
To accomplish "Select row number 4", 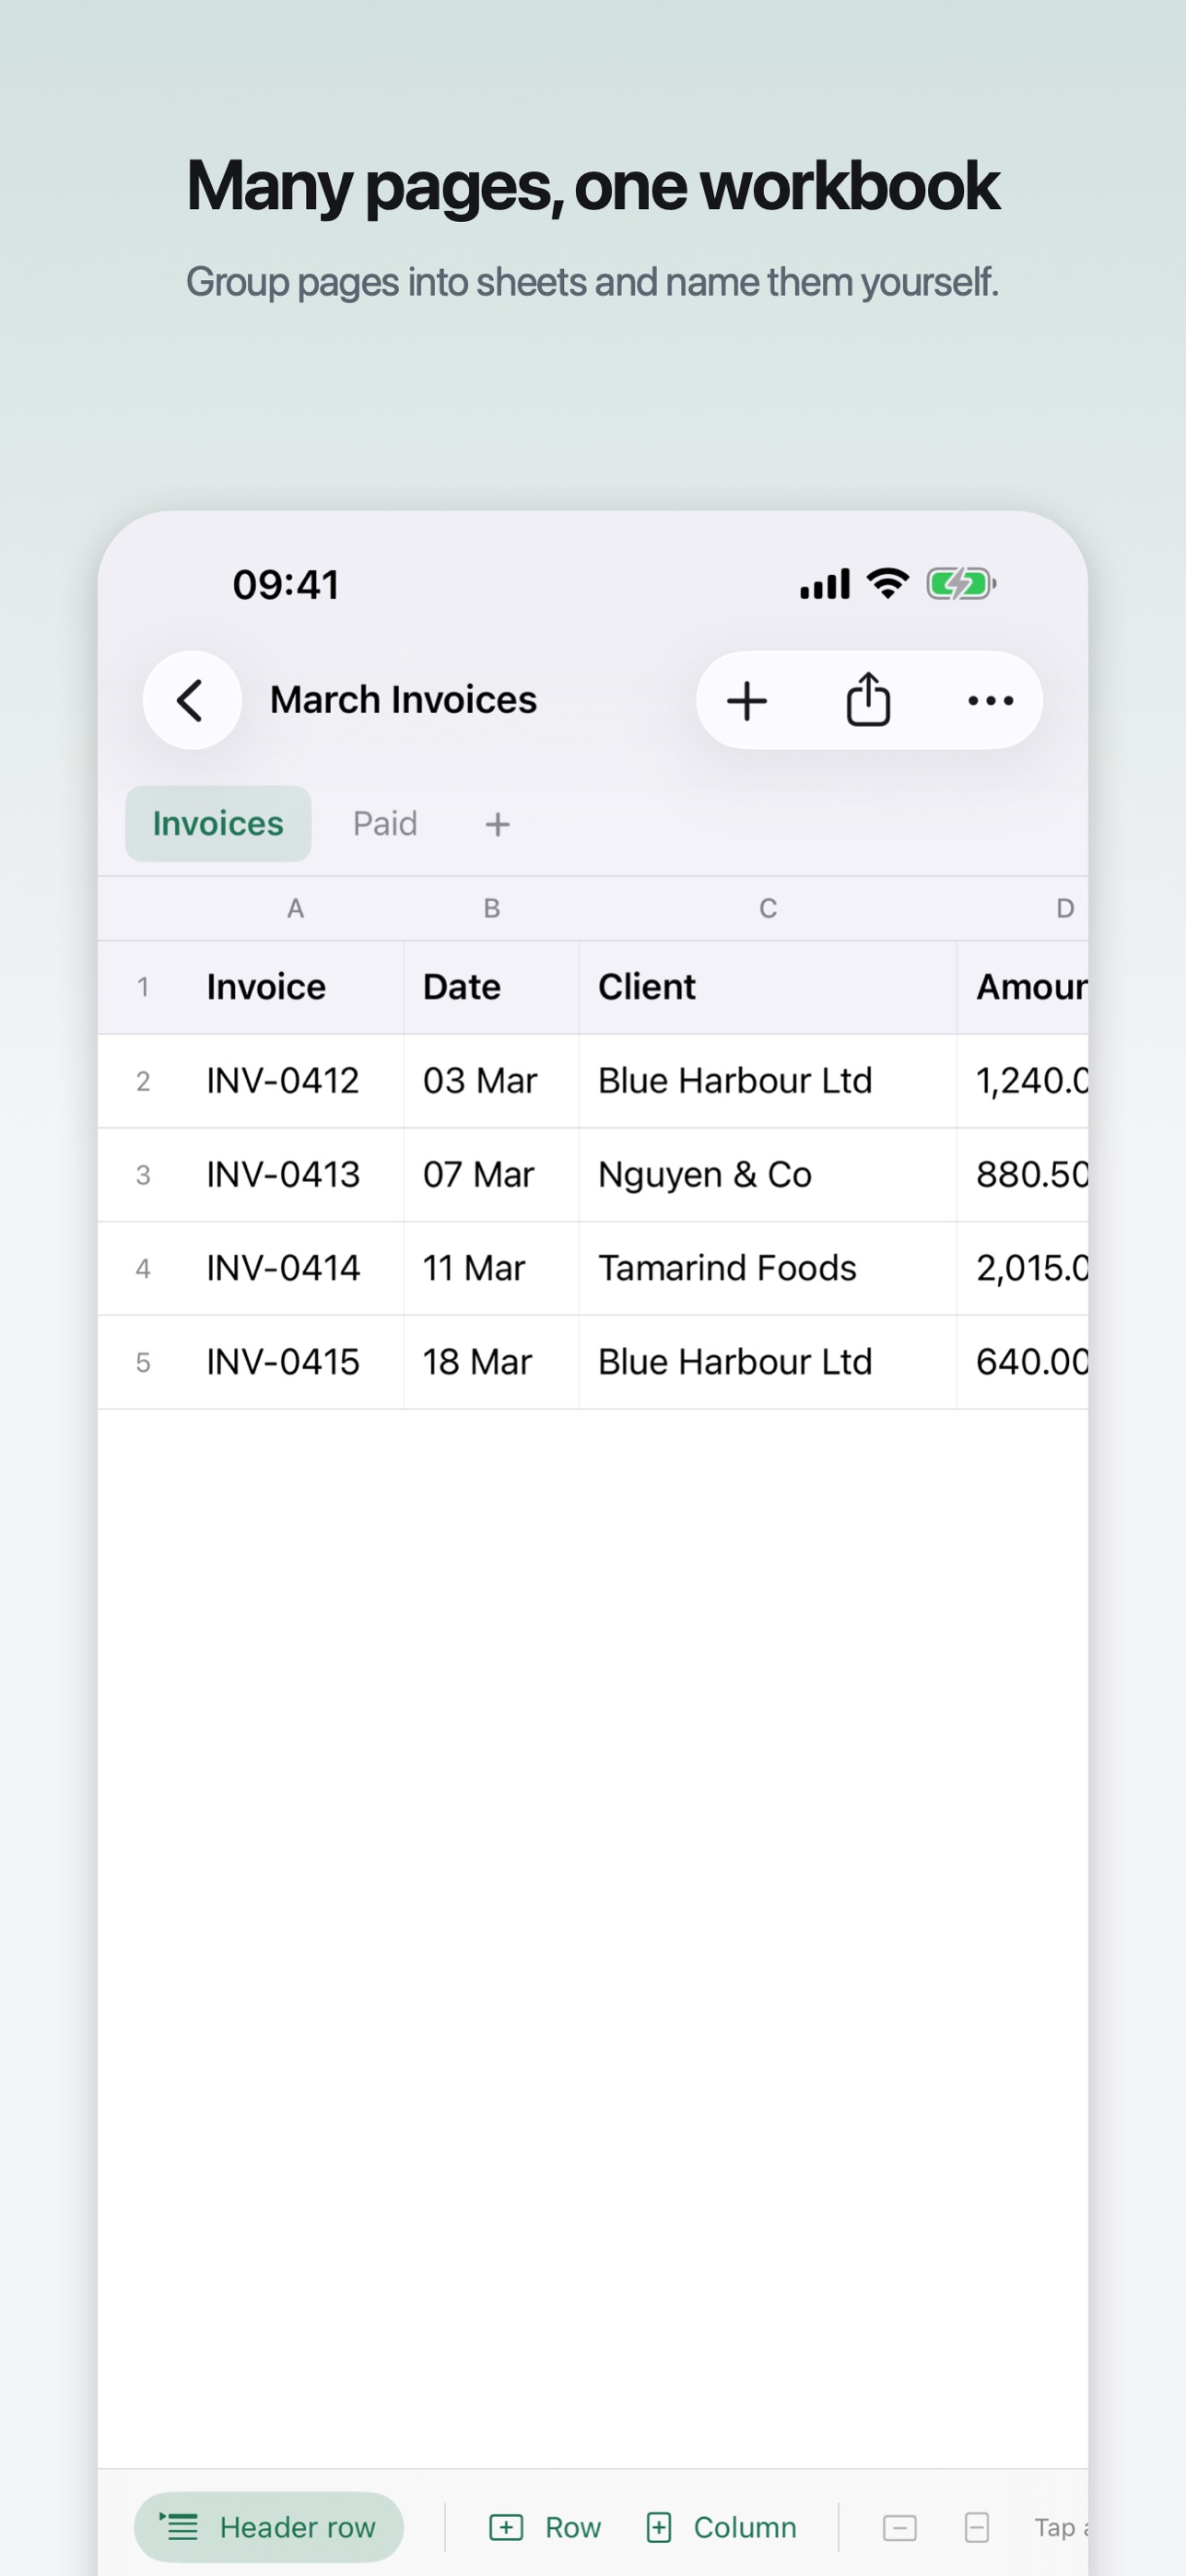I will point(143,1268).
